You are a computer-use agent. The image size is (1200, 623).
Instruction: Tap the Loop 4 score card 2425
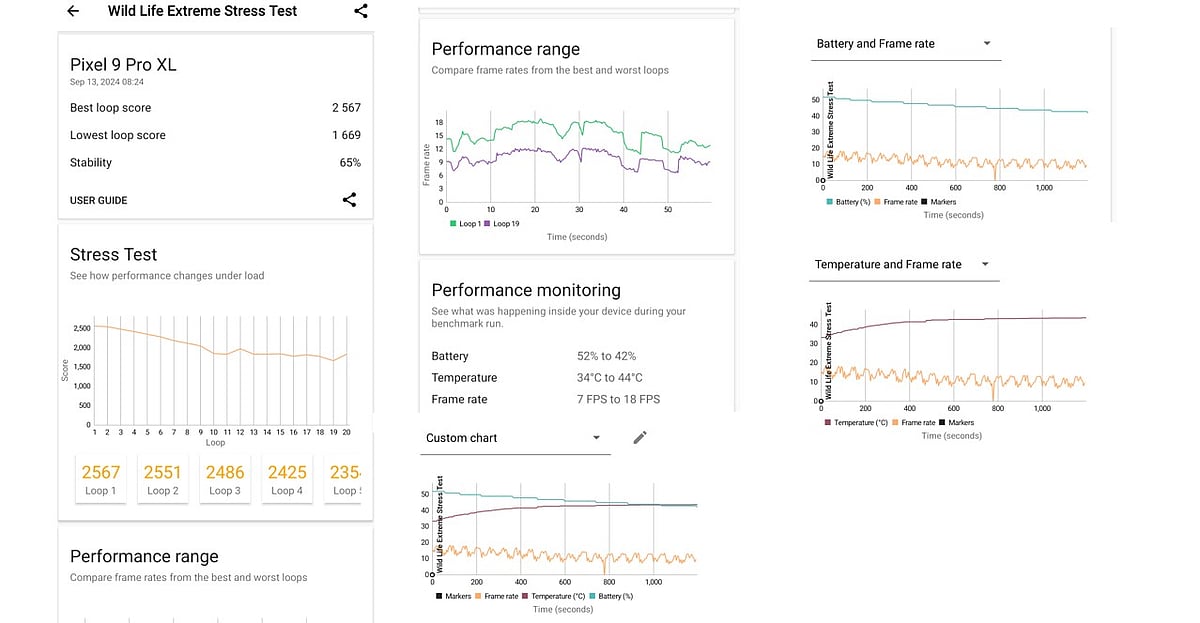click(x=287, y=479)
